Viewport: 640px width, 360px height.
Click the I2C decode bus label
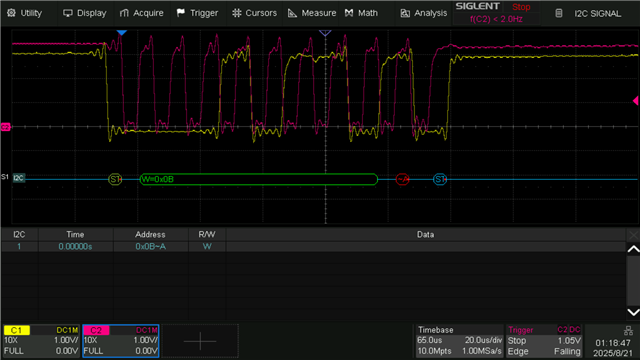click(18, 178)
